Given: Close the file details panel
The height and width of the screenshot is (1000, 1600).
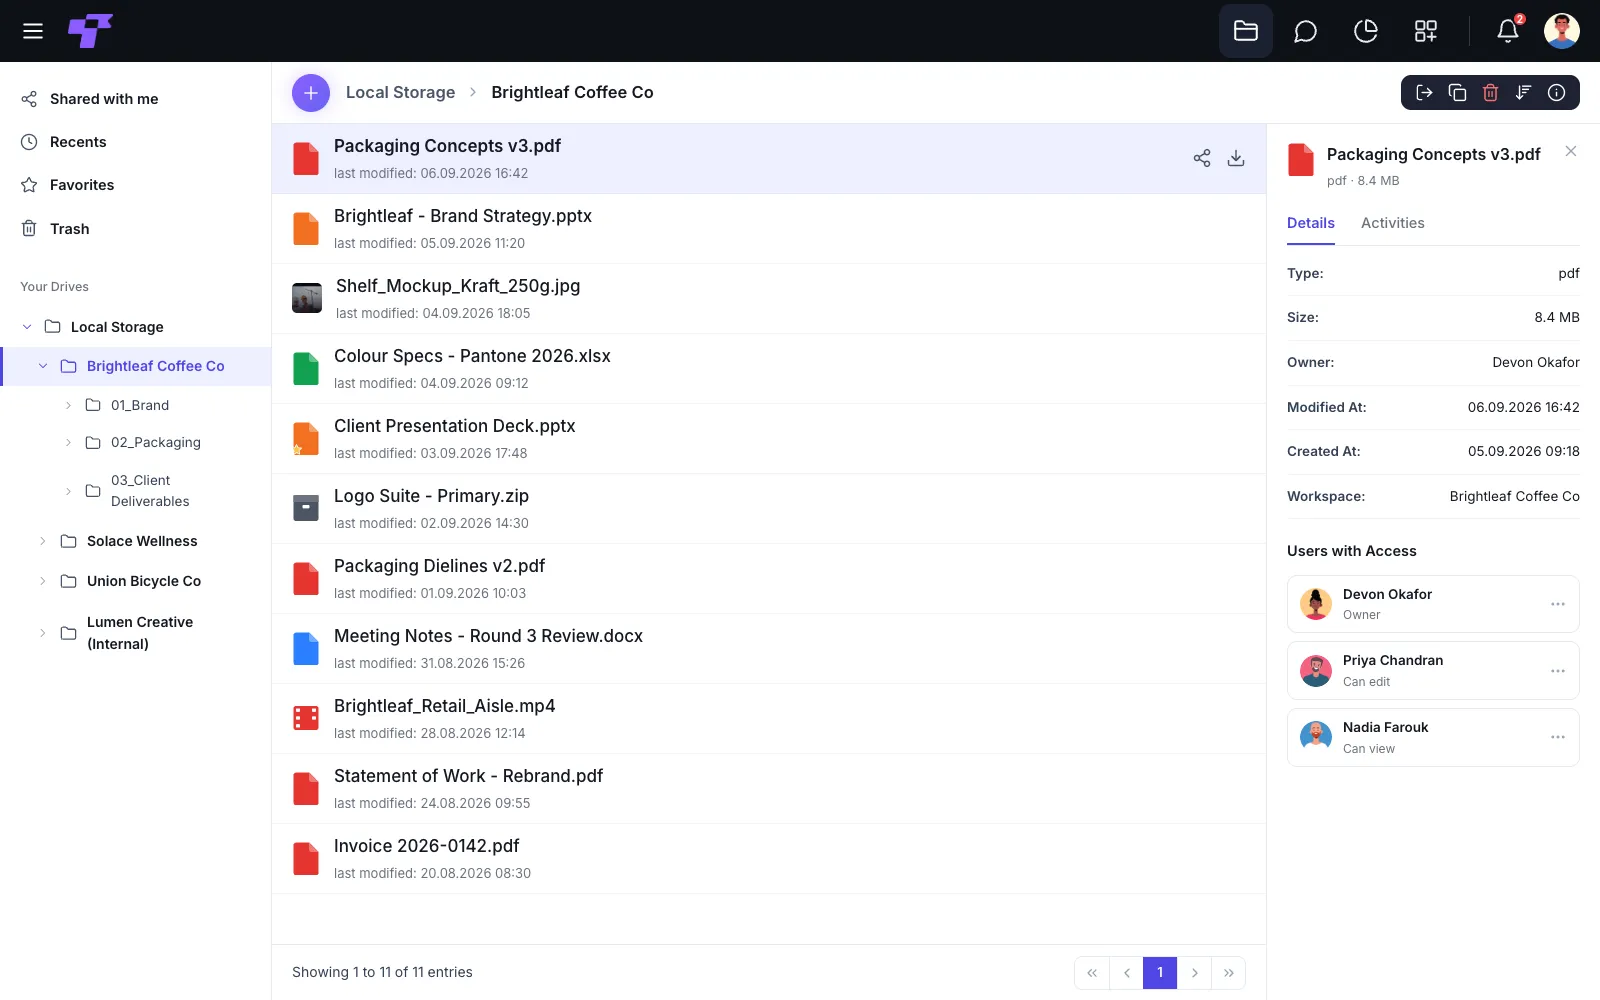Looking at the screenshot, I should 1571,151.
